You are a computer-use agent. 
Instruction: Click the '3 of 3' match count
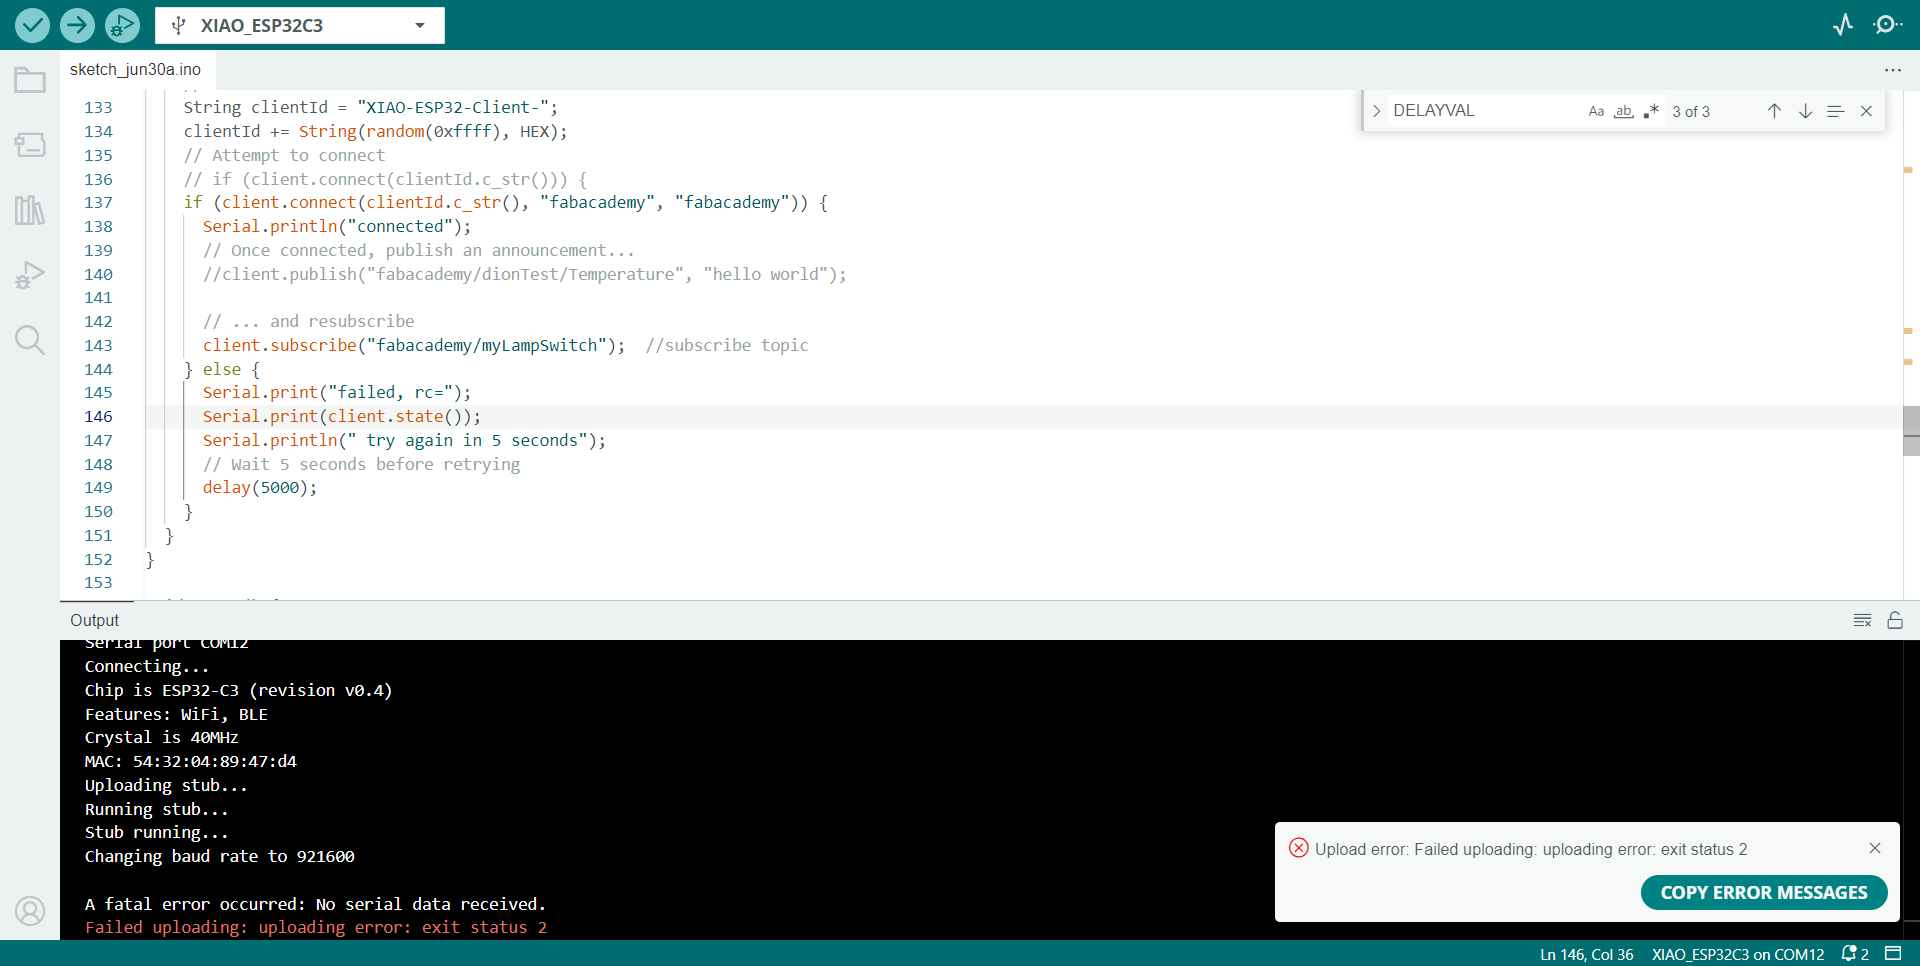[1691, 111]
